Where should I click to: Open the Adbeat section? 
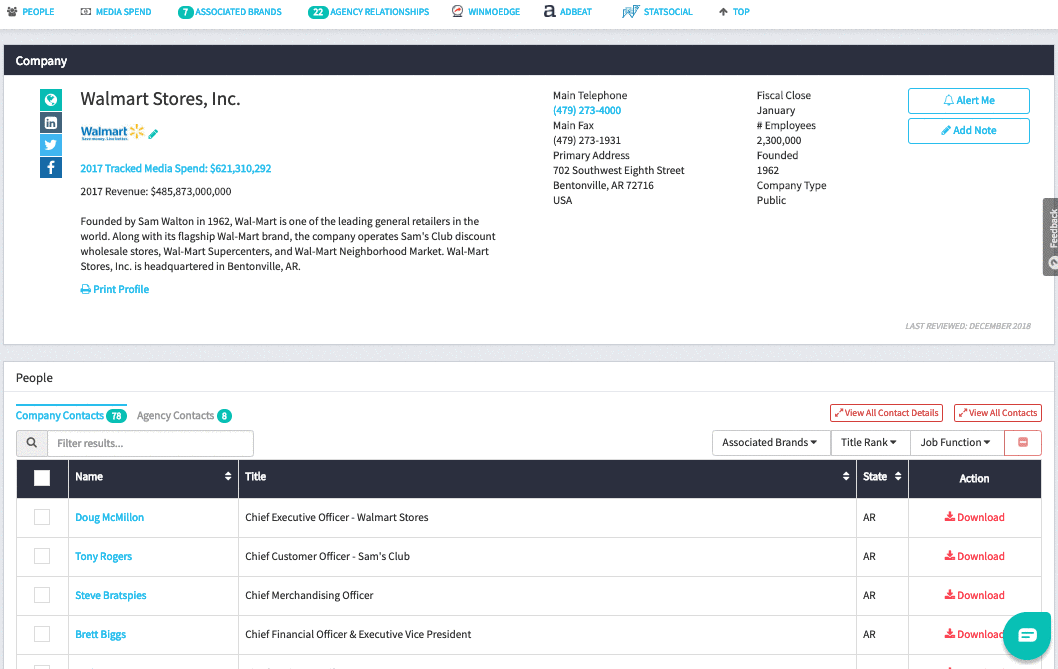pyautogui.click(x=567, y=11)
